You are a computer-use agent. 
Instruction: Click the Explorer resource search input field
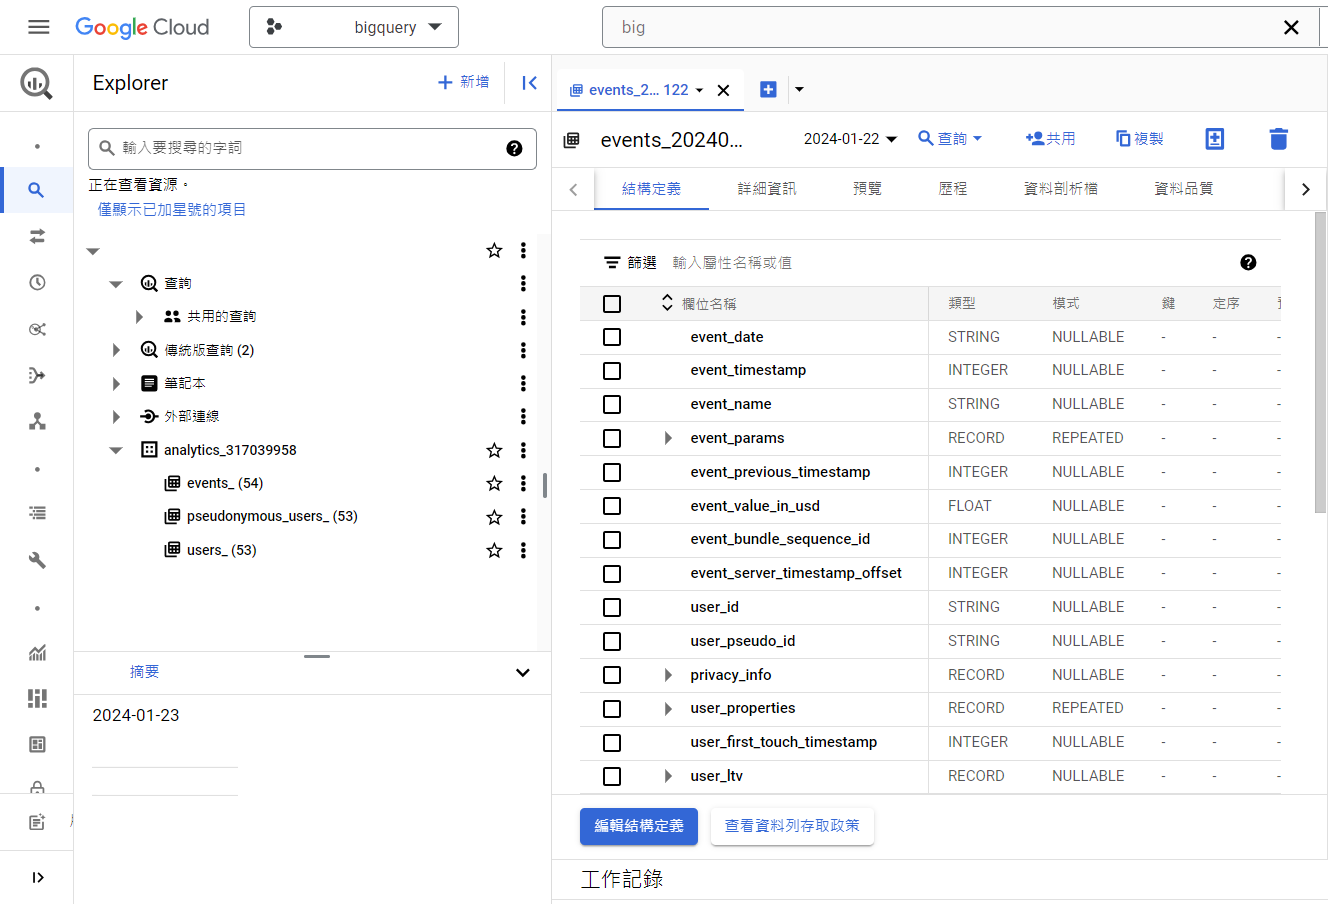[x=312, y=148]
